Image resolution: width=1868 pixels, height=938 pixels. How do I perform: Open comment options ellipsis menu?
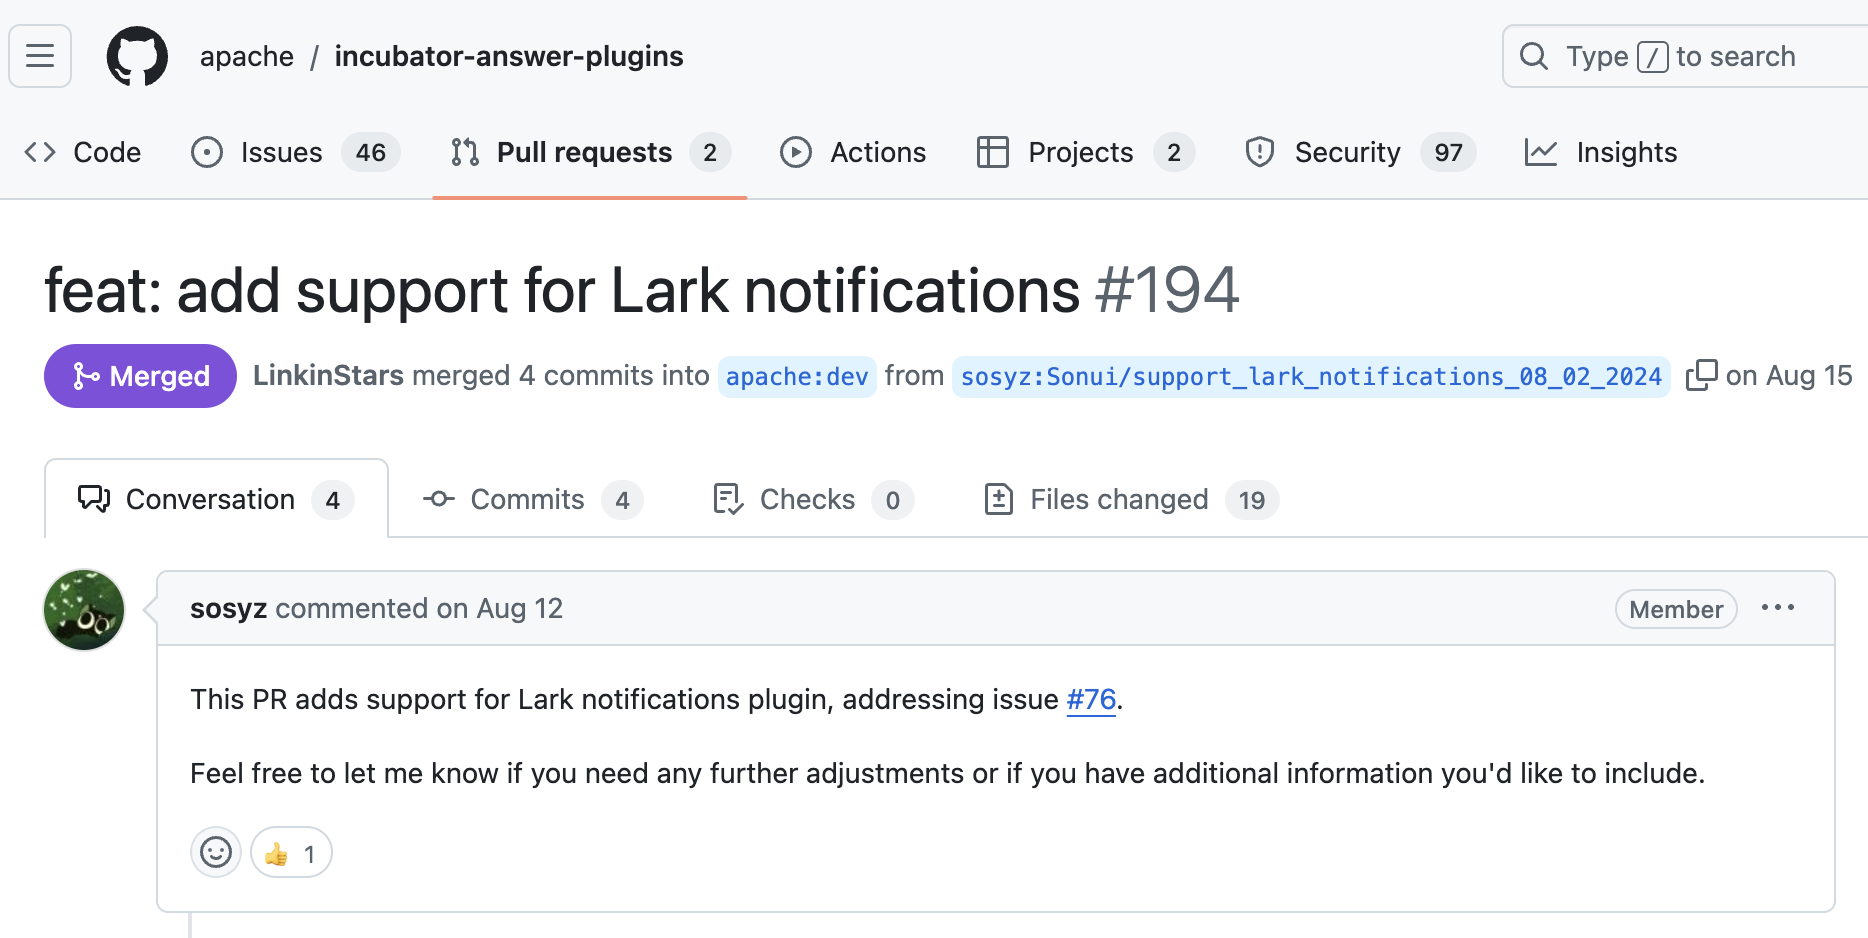(x=1777, y=608)
